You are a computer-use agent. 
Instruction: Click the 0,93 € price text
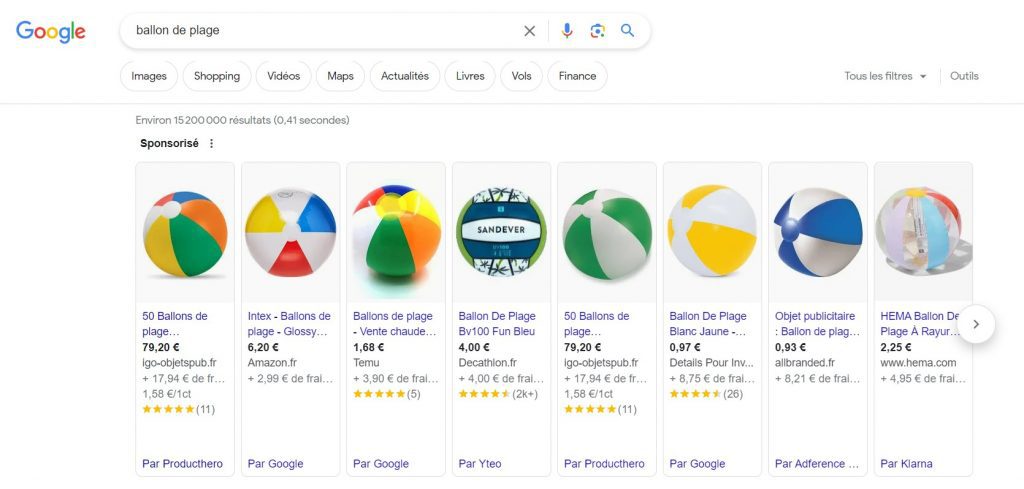pos(791,347)
